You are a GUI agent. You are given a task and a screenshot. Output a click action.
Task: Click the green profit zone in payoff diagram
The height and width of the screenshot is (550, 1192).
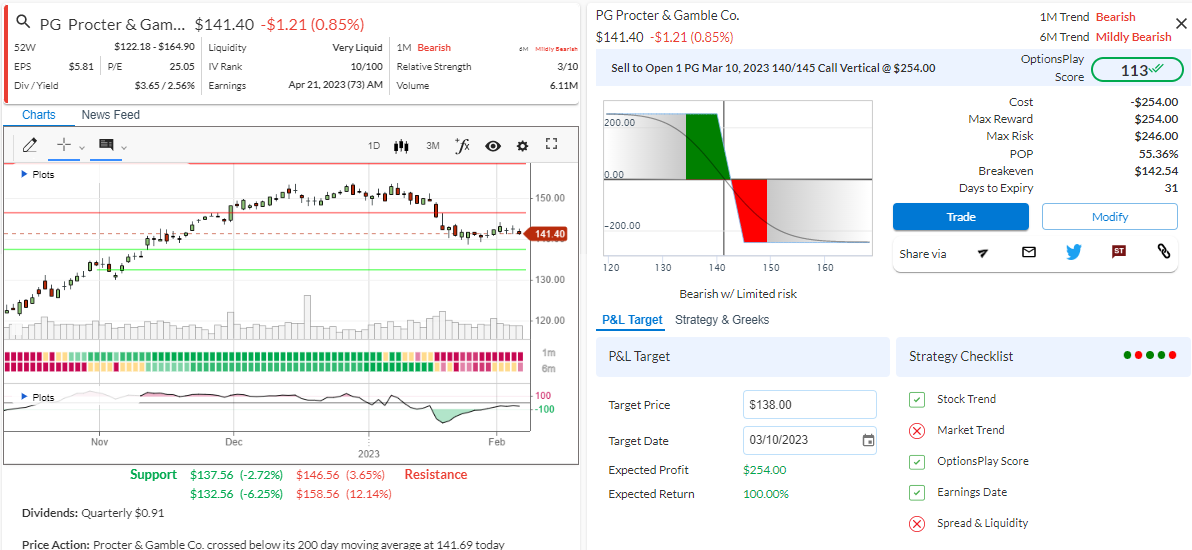(707, 146)
